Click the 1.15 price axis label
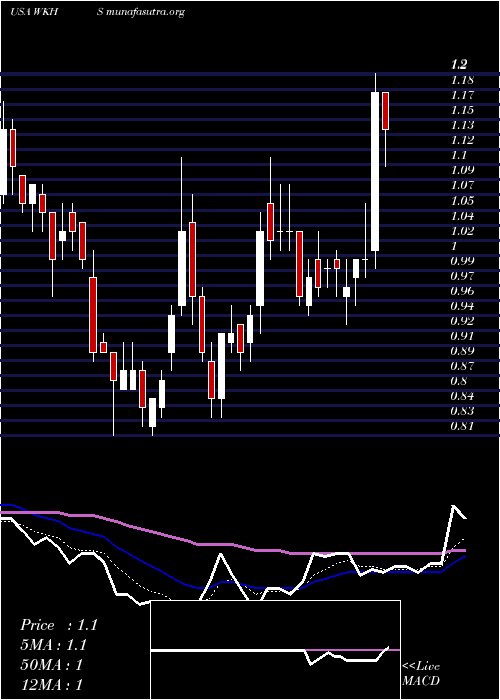The width and height of the screenshot is (500, 700). tap(462, 110)
